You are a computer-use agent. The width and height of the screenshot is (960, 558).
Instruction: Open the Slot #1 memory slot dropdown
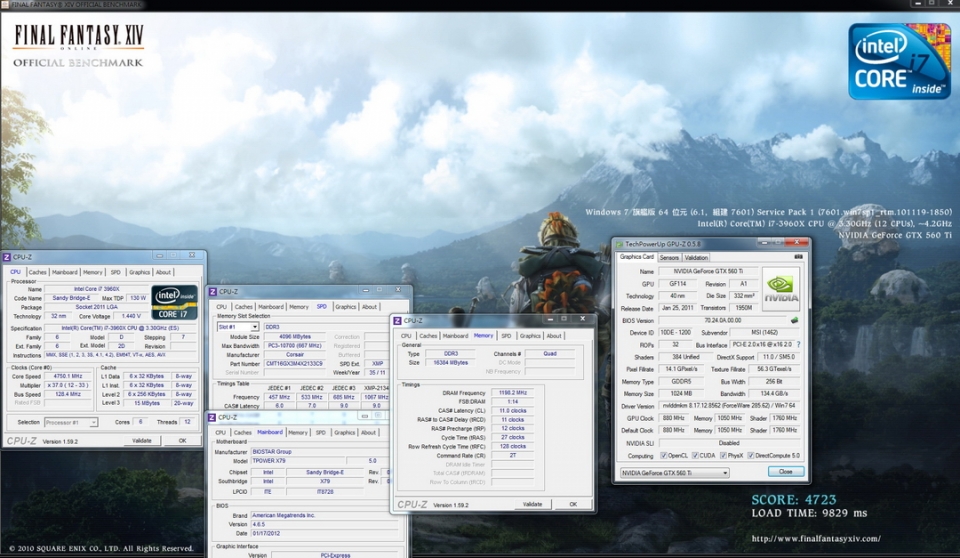click(x=239, y=327)
